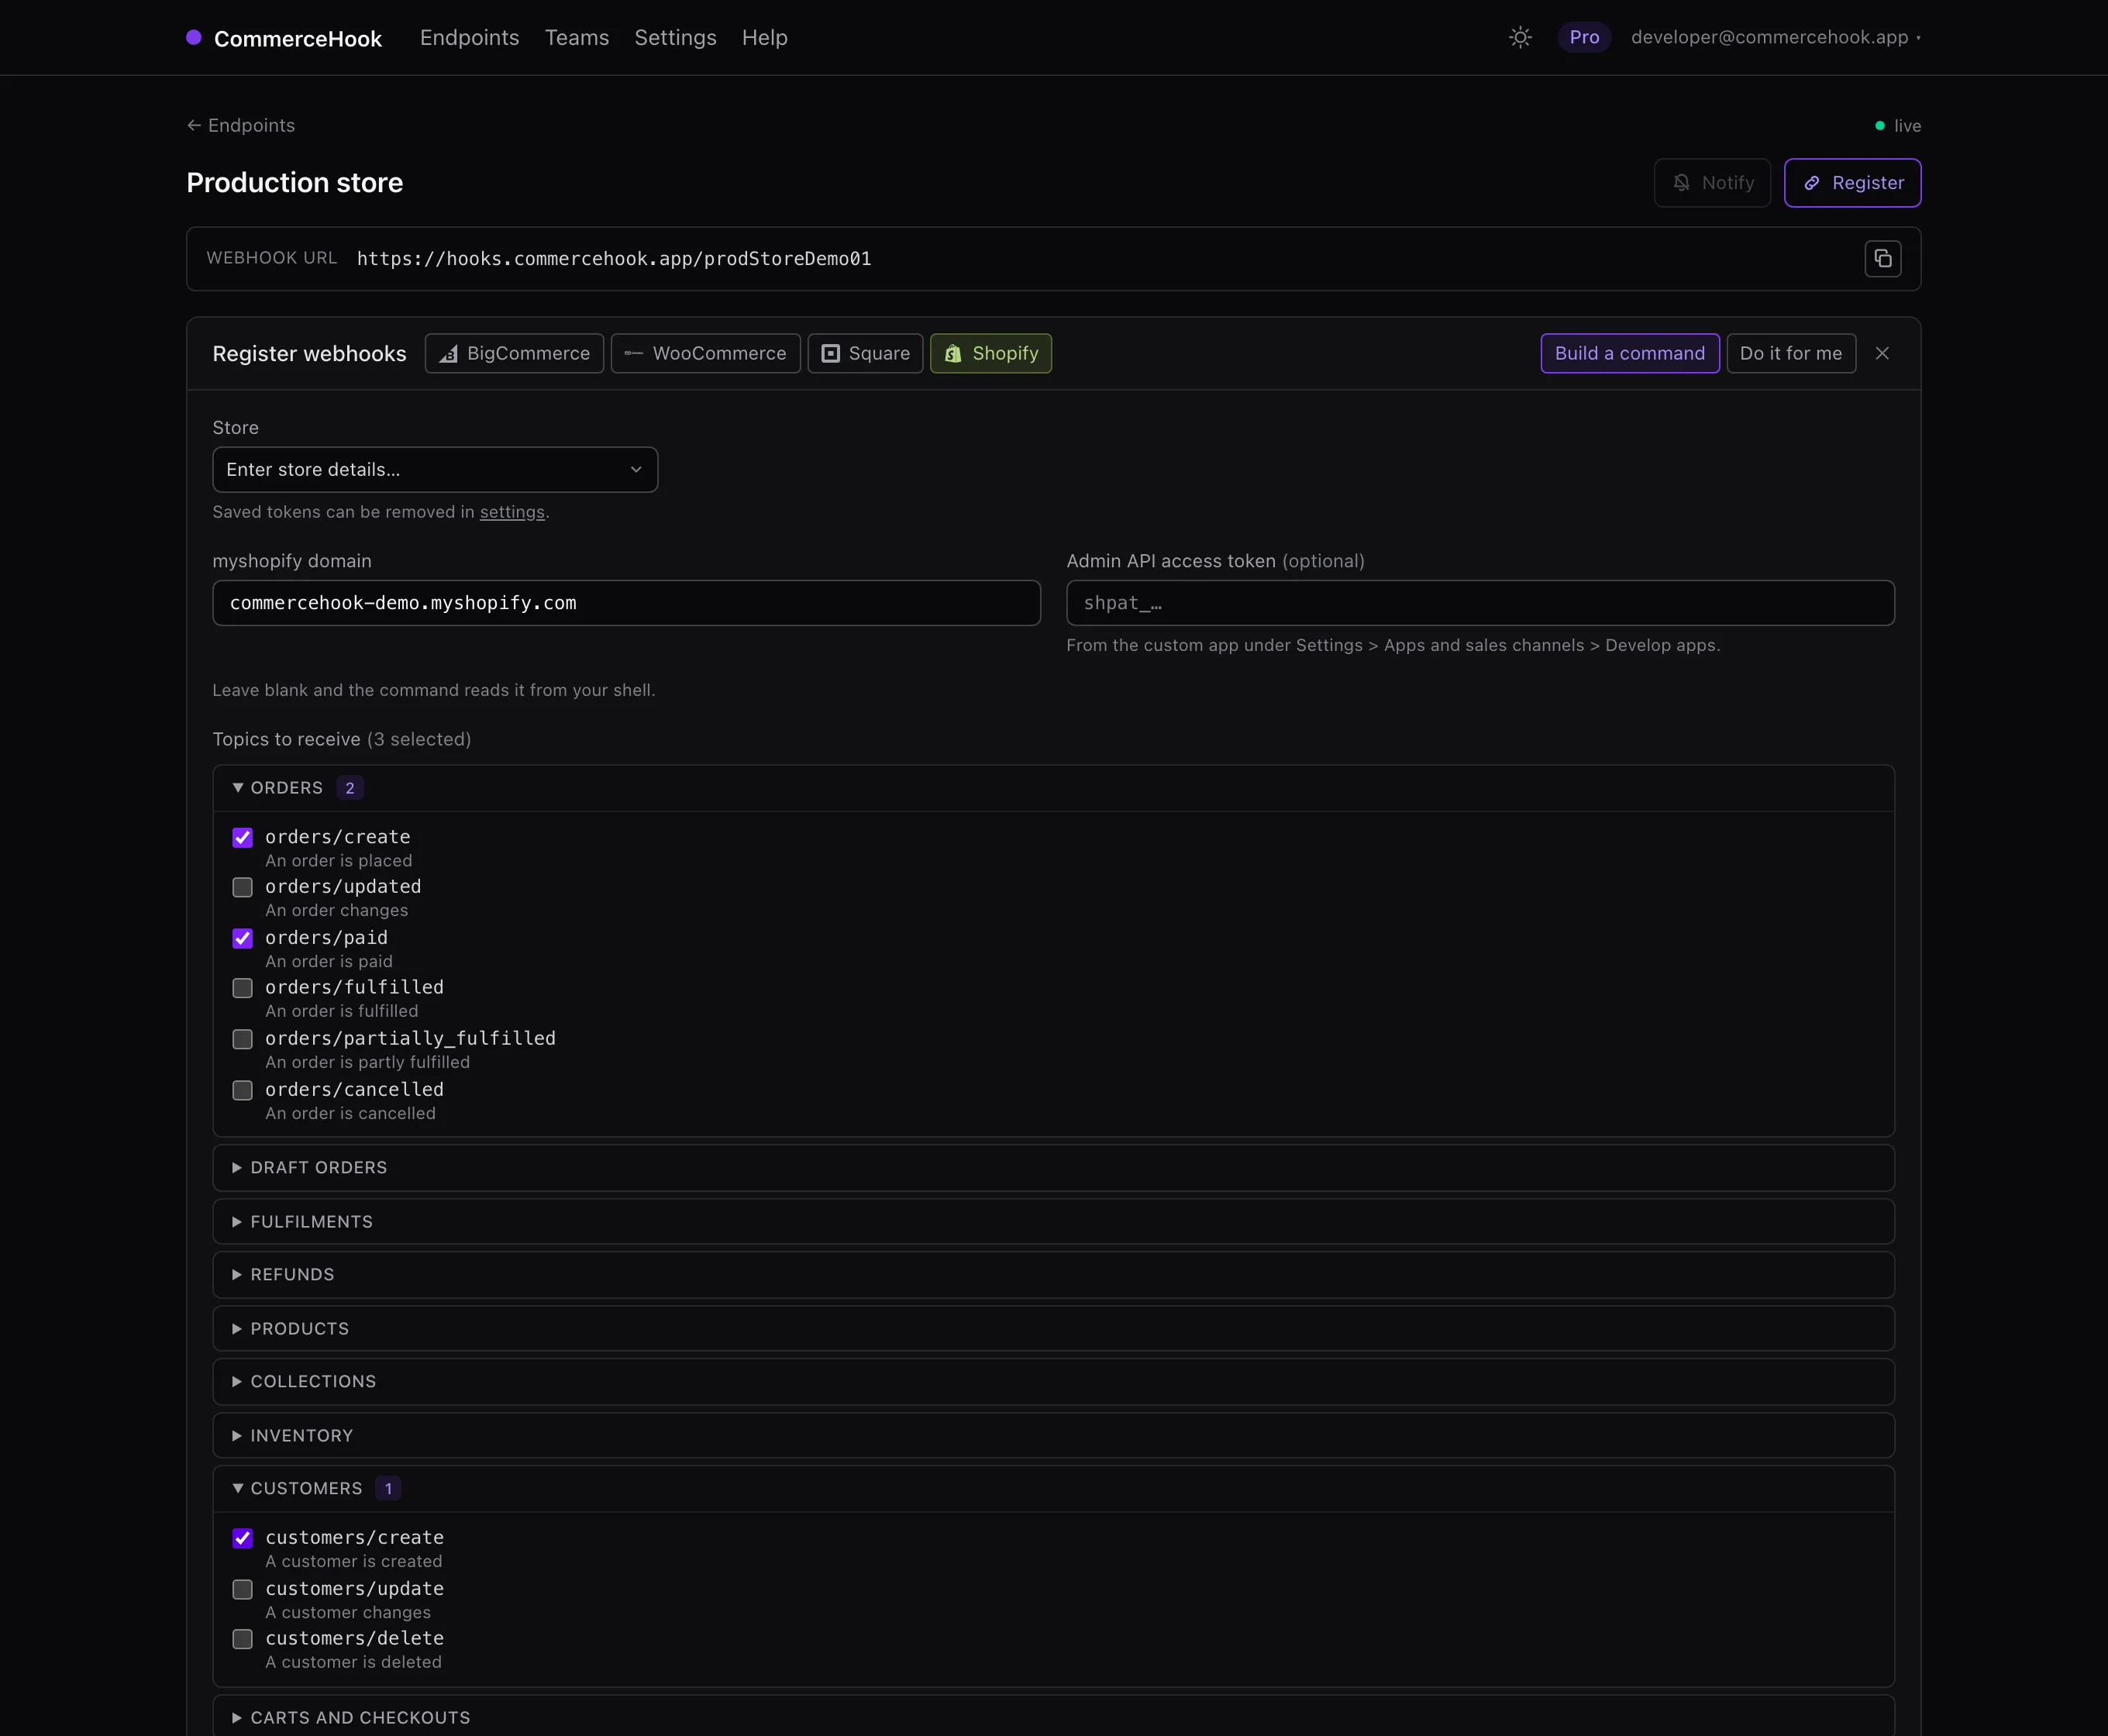Click the "A customer is created" description
This screenshot has height=1736, width=2108.
pyautogui.click(x=354, y=1562)
